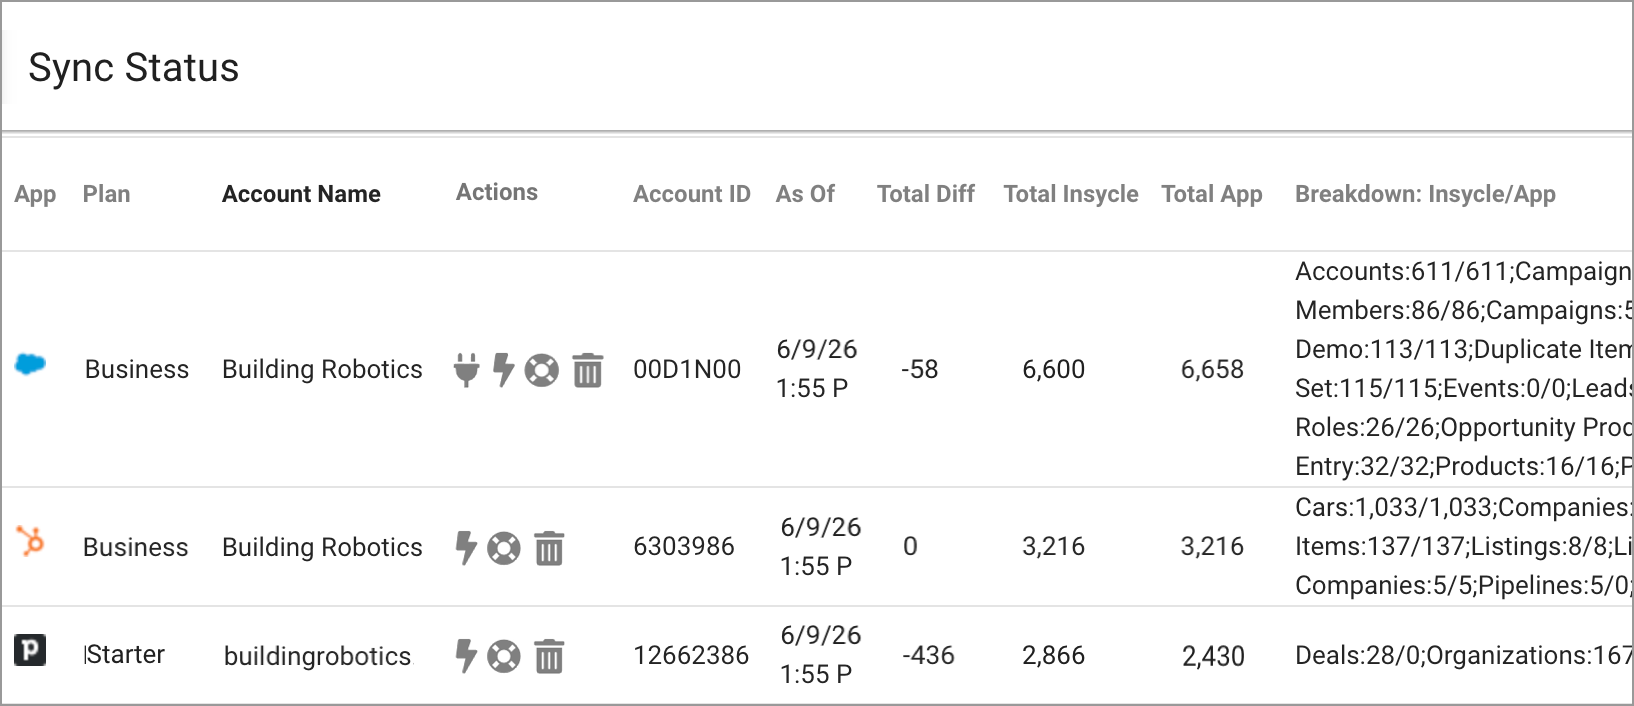1634x706 pixels.
Task: Click the Total Diff value -58
Action: 920,370
